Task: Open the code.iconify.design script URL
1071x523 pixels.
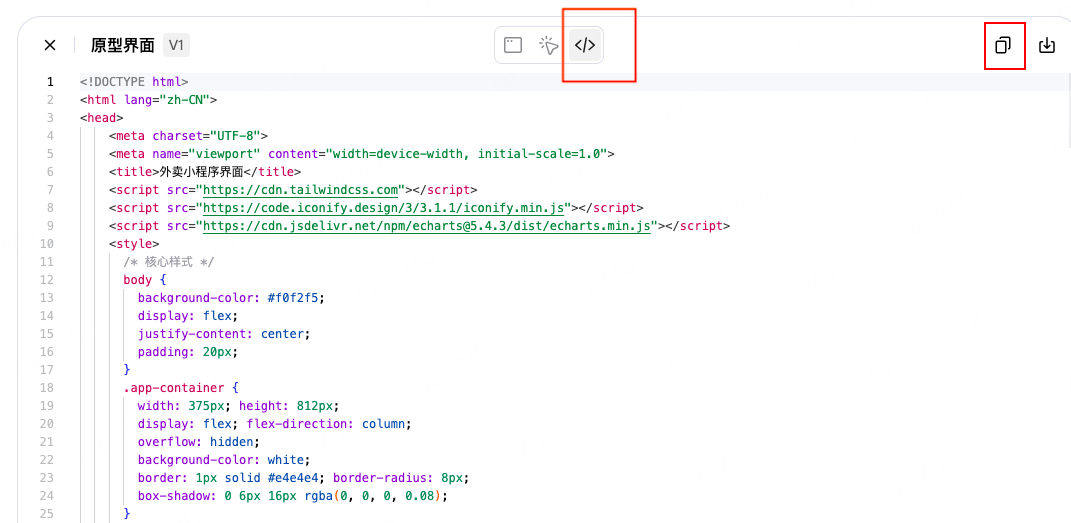Action: [385, 207]
